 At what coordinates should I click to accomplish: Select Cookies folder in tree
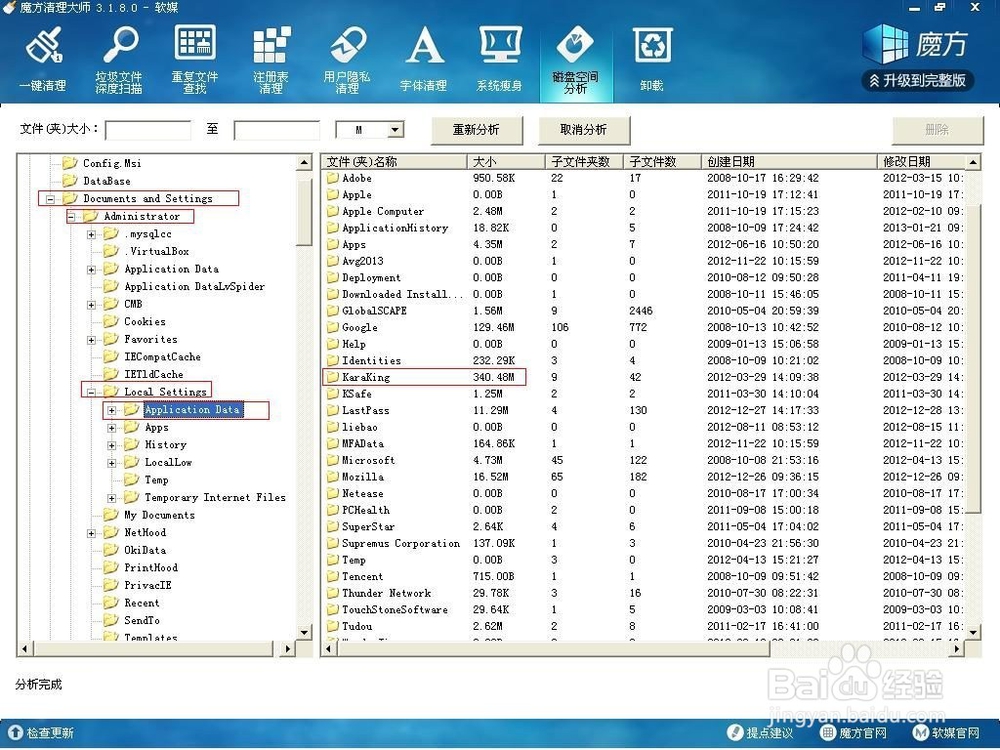click(x=145, y=321)
